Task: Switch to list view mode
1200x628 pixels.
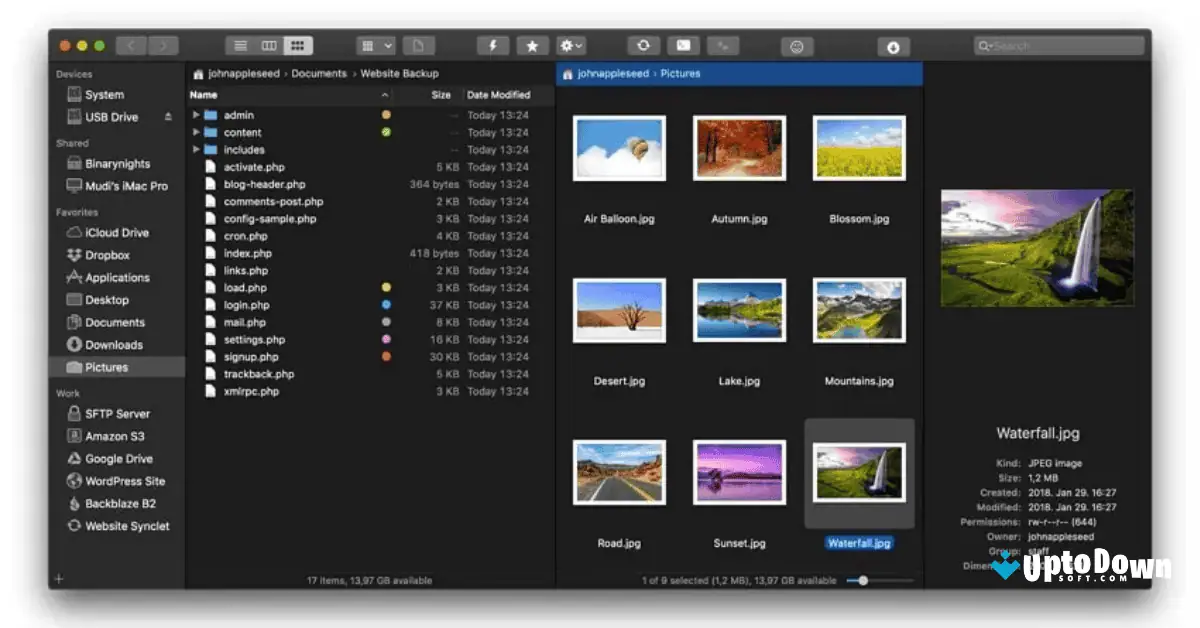Action: pyautogui.click(x=239, y=44)
